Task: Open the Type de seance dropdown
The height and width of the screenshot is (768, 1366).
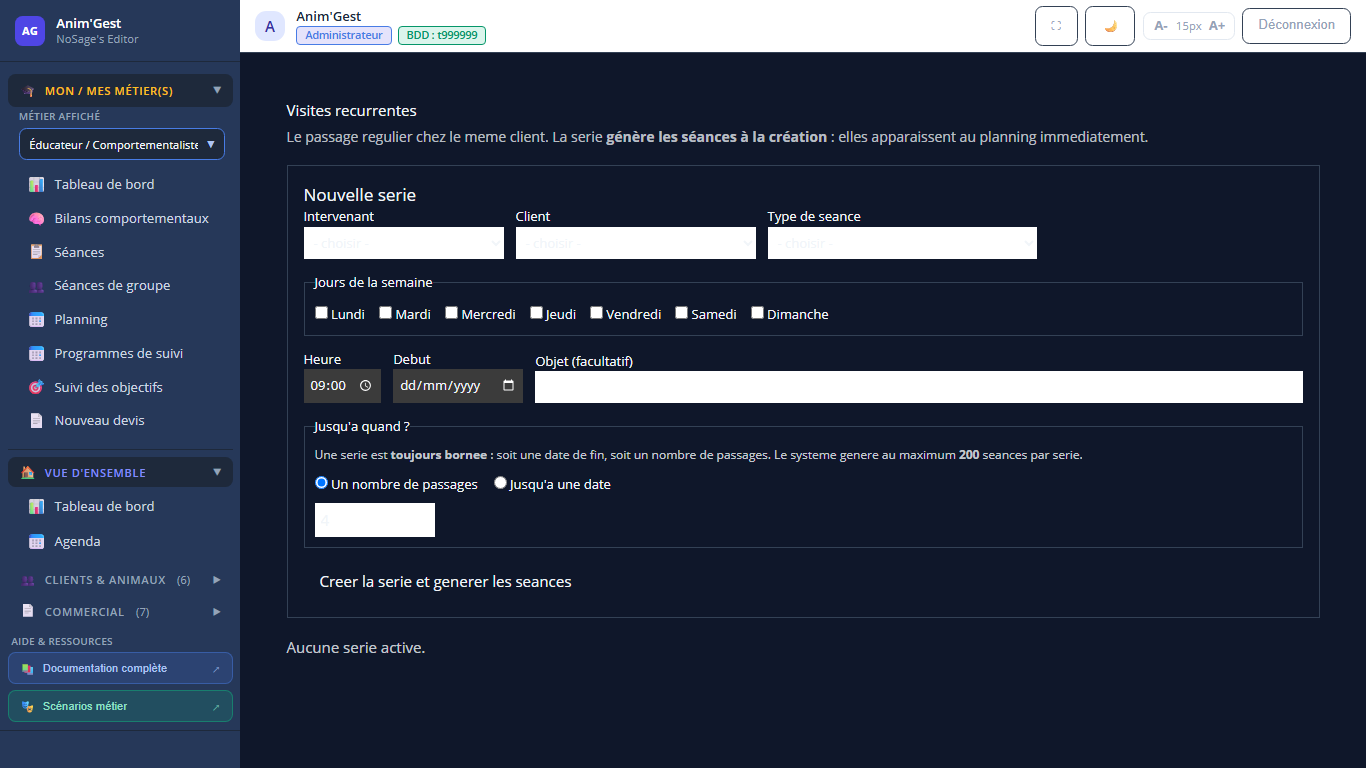Action: point(902,243)
